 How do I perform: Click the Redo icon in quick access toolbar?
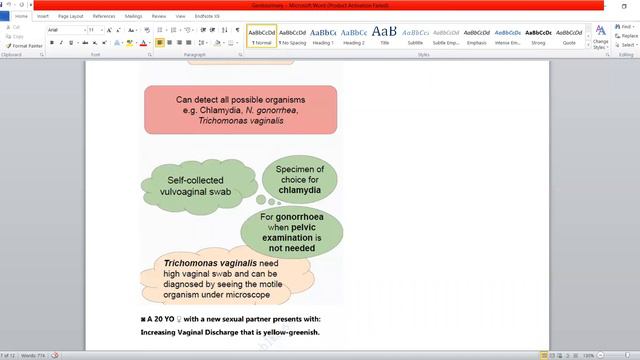[x=22, y=5]
